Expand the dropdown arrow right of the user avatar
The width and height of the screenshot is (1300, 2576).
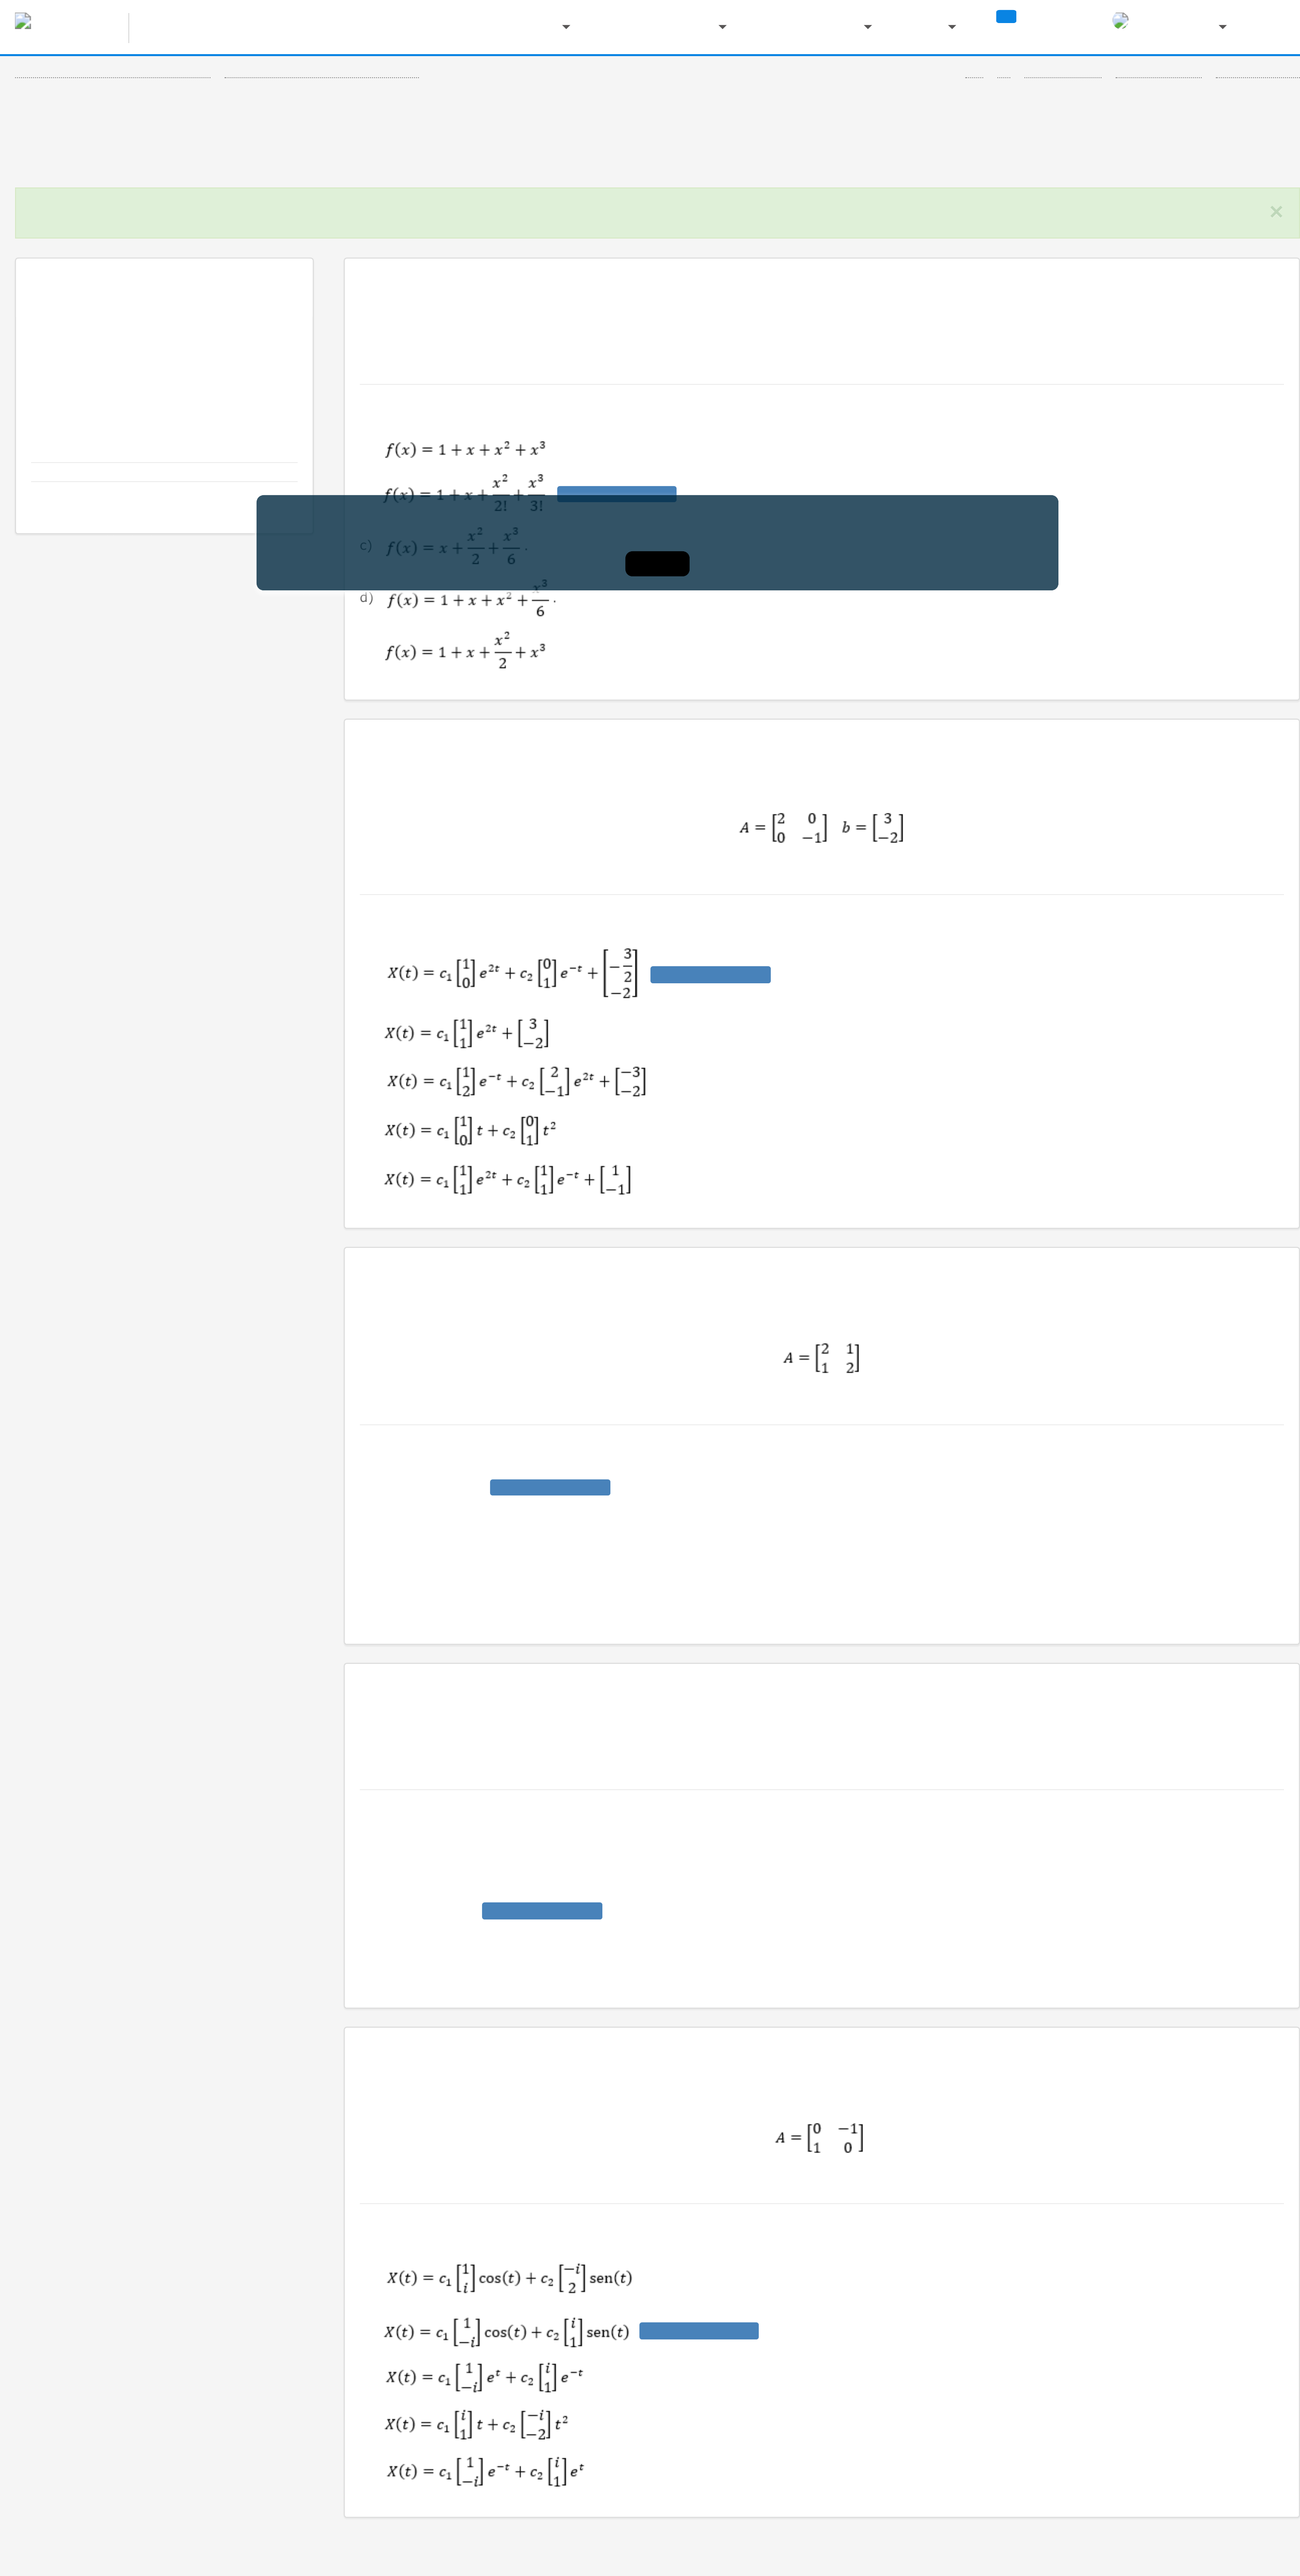(x=1222, y=27)
